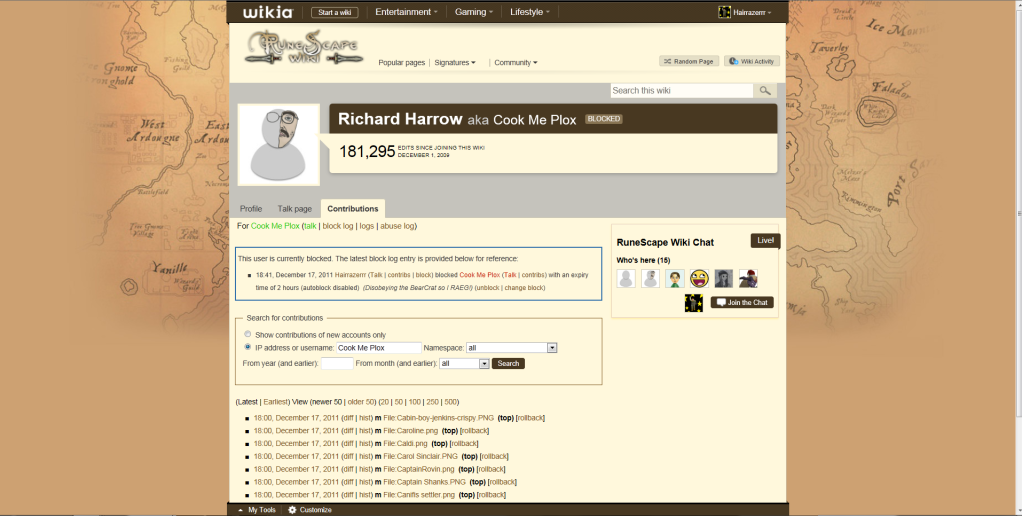Screen dimensions: 1022x516
Task: Click Richard Harrow's profile avatar image
Action: tap(278, 144)
